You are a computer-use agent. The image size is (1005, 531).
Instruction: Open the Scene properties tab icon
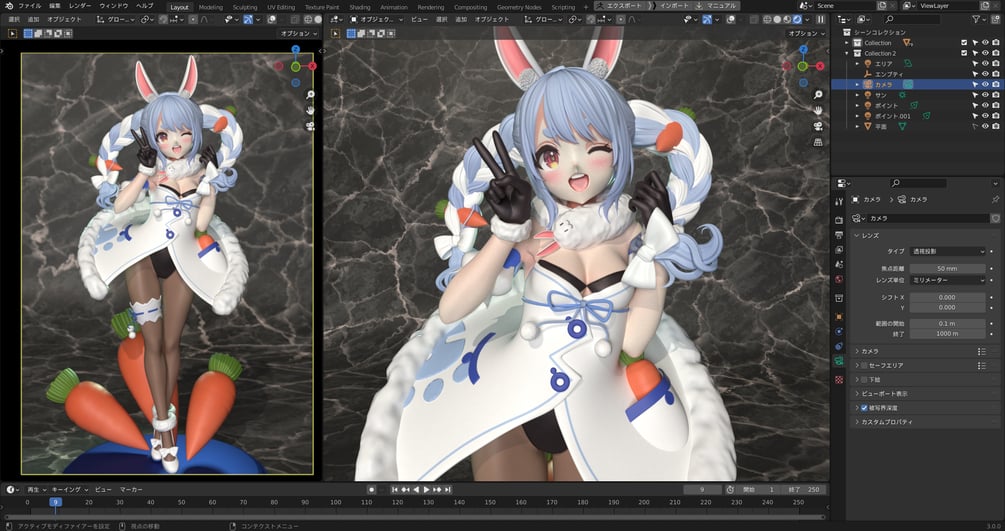(839, 264)
